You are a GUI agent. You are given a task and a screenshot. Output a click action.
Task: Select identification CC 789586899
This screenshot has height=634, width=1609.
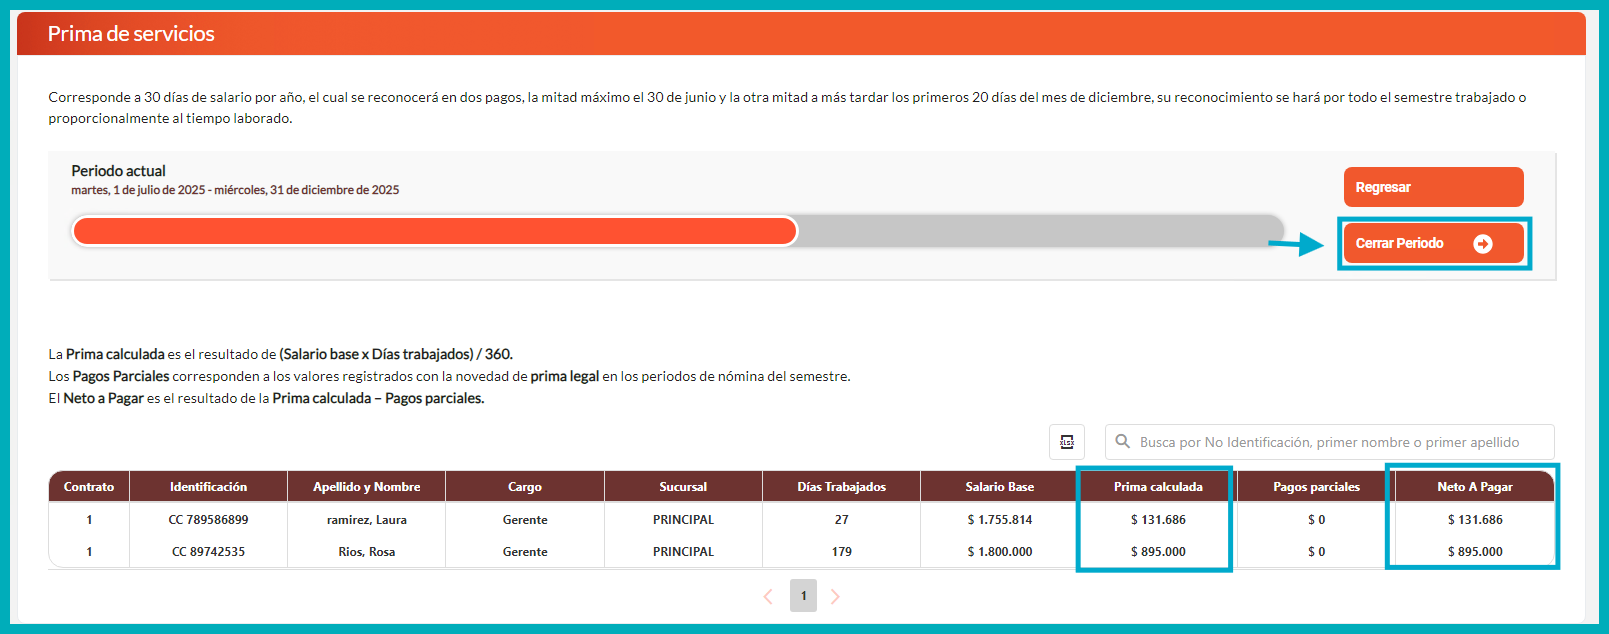pyautogui.click(x=208, y=520)
